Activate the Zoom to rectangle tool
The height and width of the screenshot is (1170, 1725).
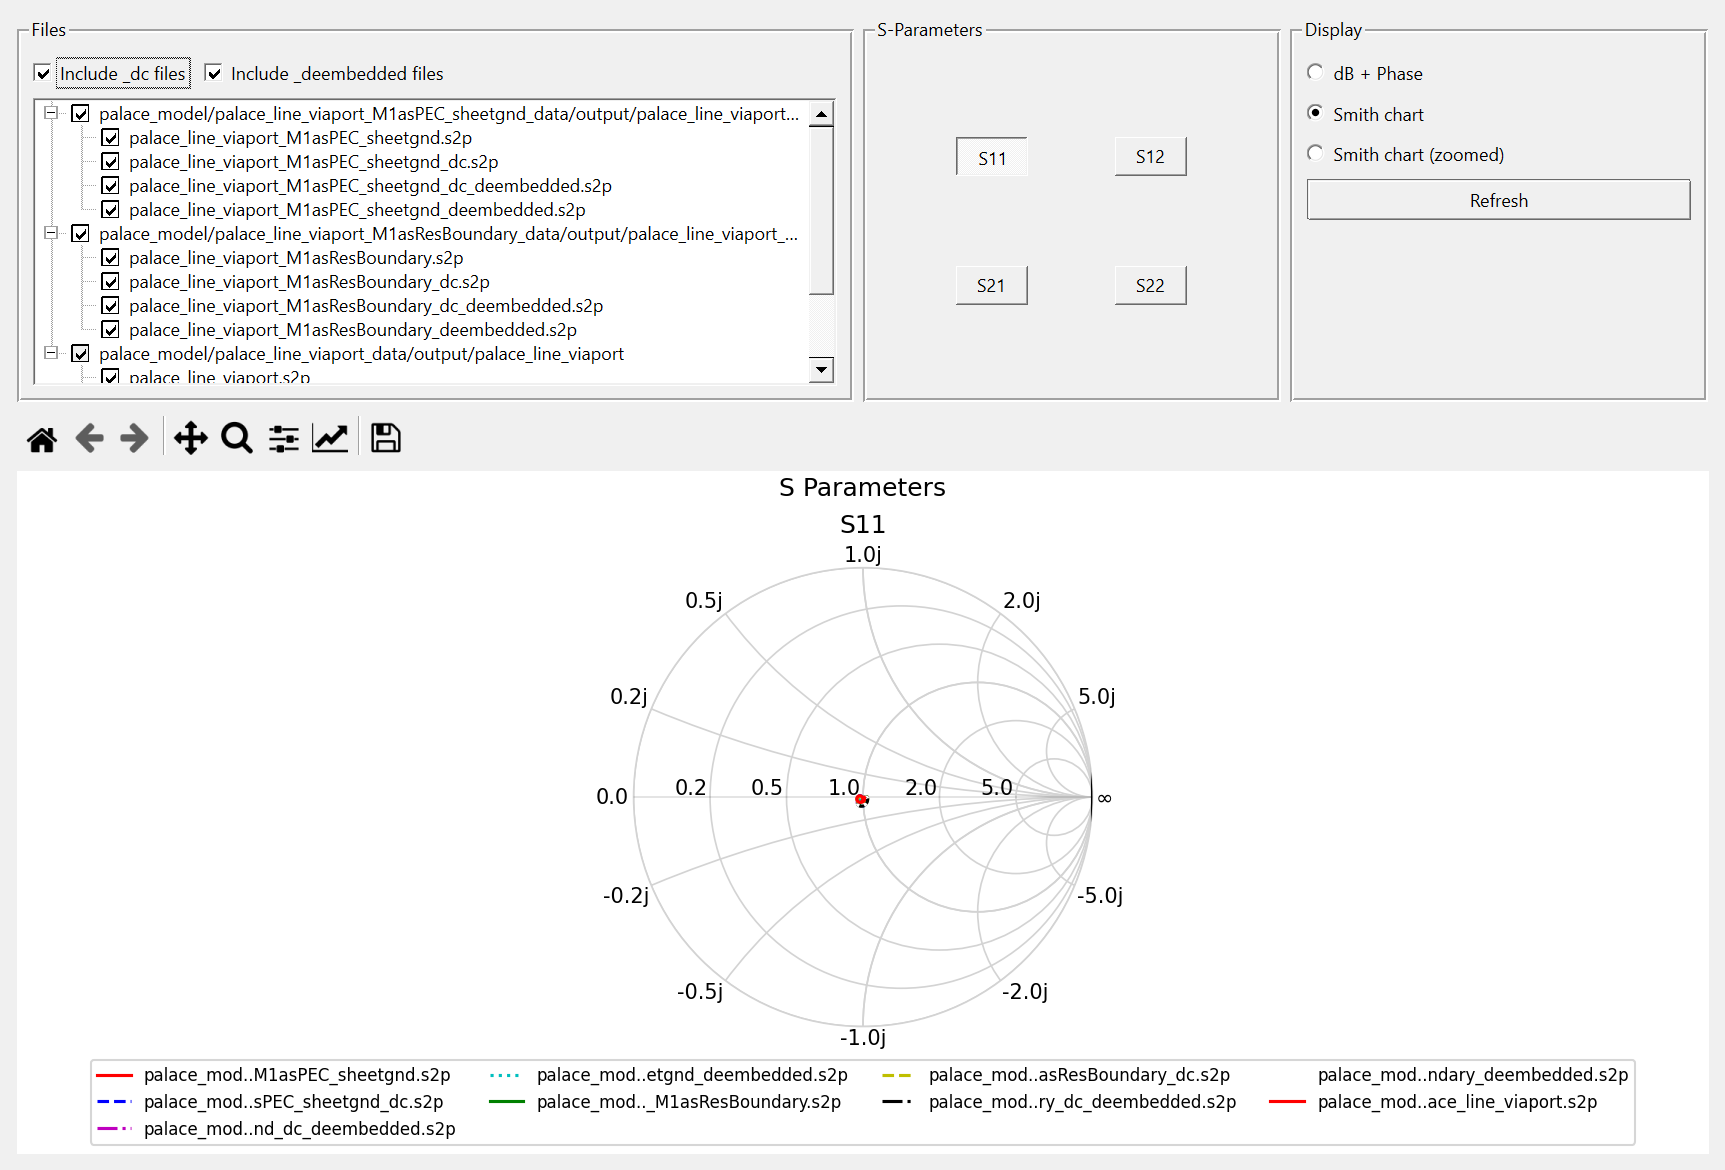[x=237, y=438]
